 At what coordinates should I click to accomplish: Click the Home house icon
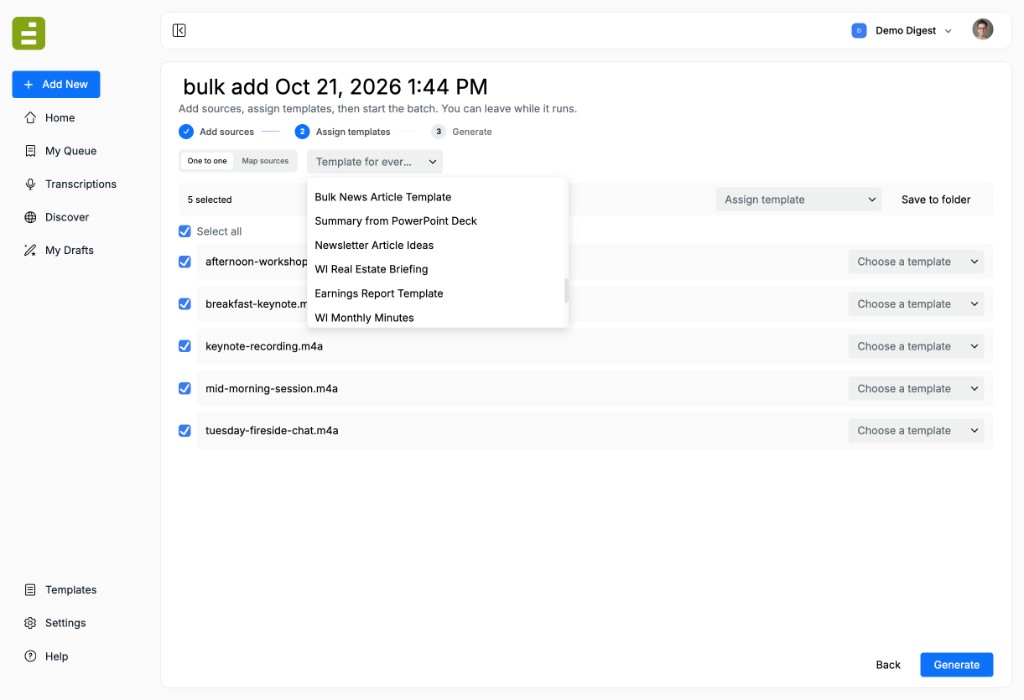pos(30,118)
